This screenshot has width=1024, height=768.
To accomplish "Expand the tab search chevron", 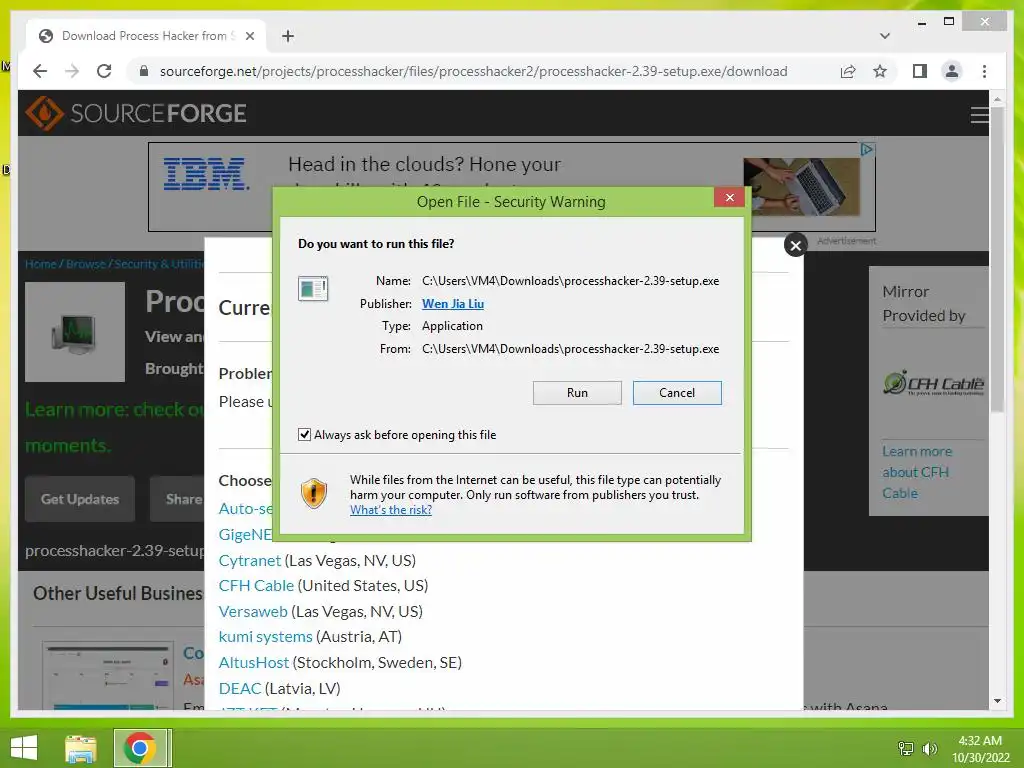I will pos(885,36).
